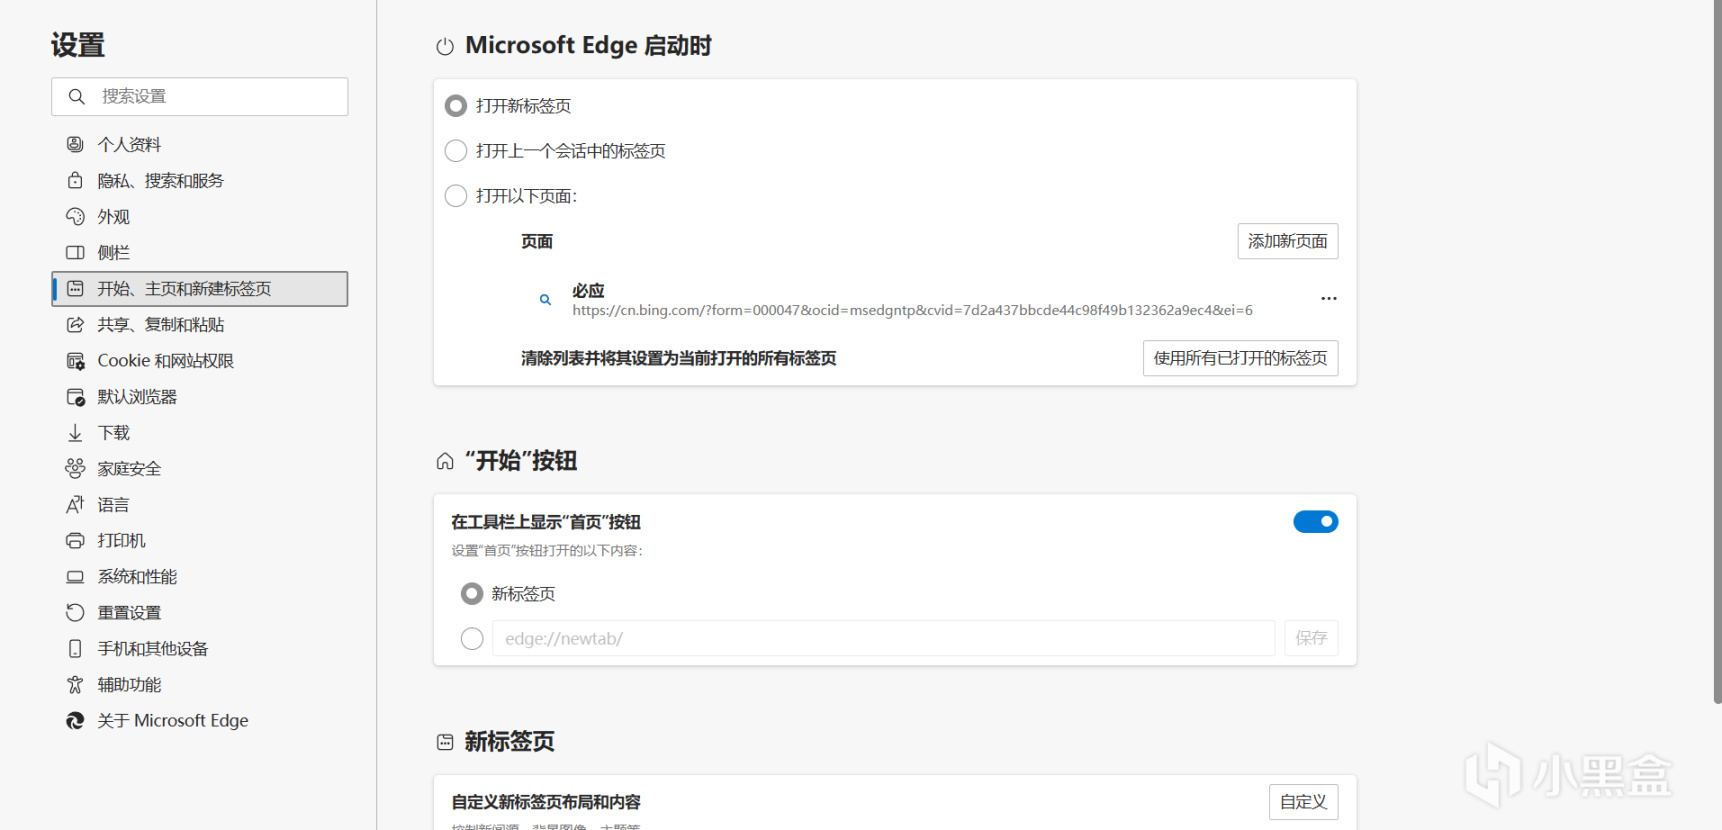Click the Edge logo beside 关于 Microsoft Edge
Viewport: 1722px width, 830px height.
pos(75,720)
